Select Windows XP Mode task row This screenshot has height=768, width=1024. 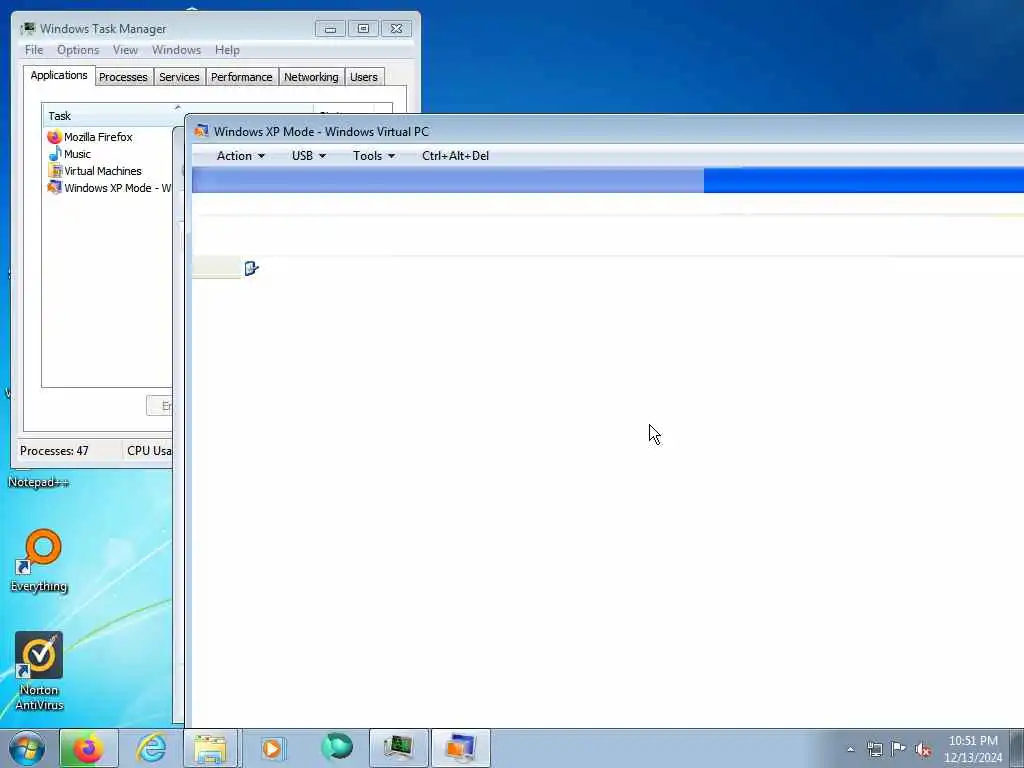108,187
